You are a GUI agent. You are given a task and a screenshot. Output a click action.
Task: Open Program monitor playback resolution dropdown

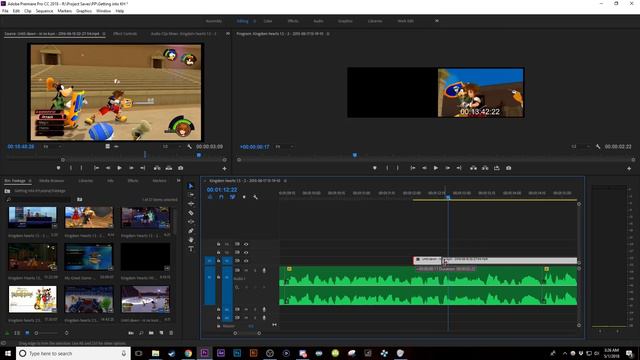pos(580,147)
